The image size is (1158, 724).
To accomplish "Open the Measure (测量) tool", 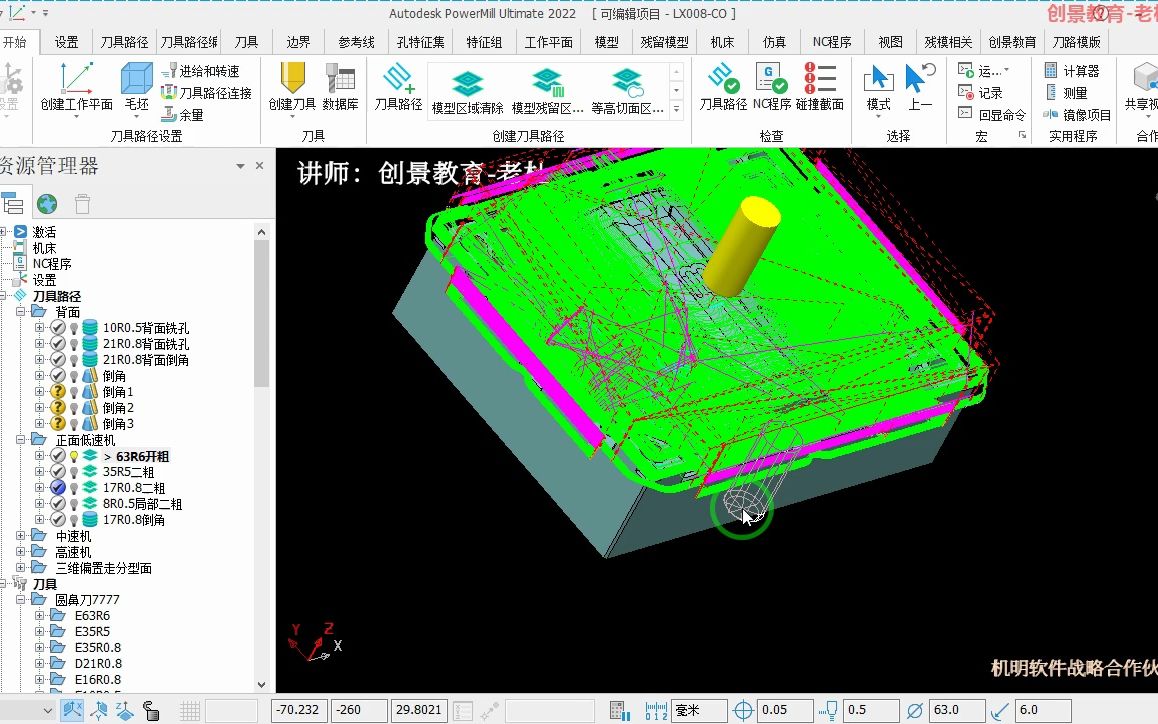I will (x=1066, y=93).
